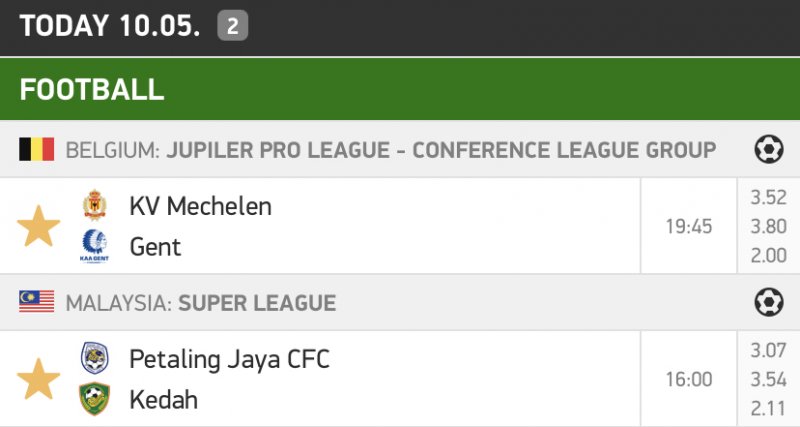Click soccer ball icon in Malaysia league row
The height and width of the screenshot is (427, 800).
768,302
